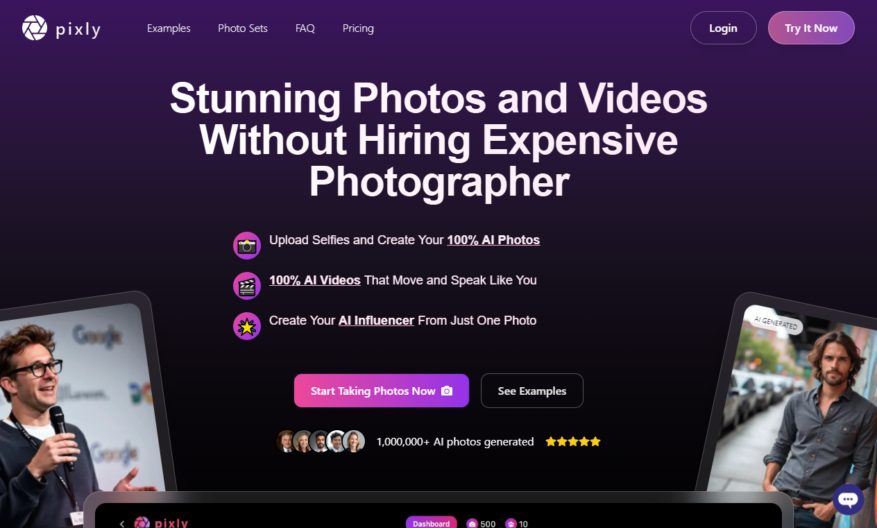Click the Dashboard pill in the preview
The image size is (877, 528).
point(431,523)
